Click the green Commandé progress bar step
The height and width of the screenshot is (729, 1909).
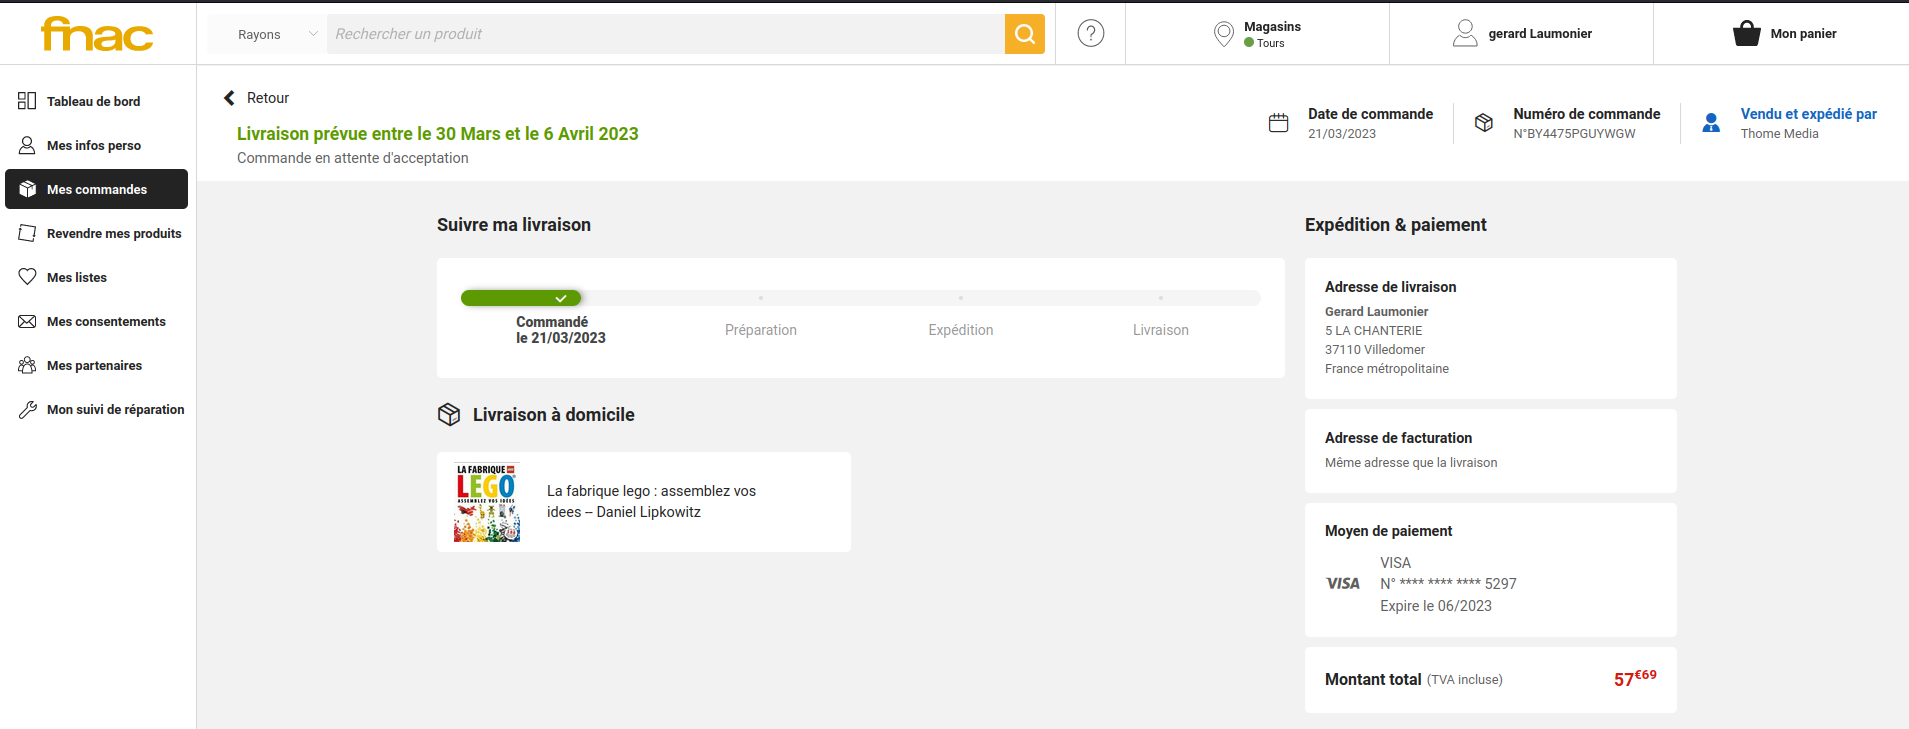pyautogui.click(x=520, y=298)
